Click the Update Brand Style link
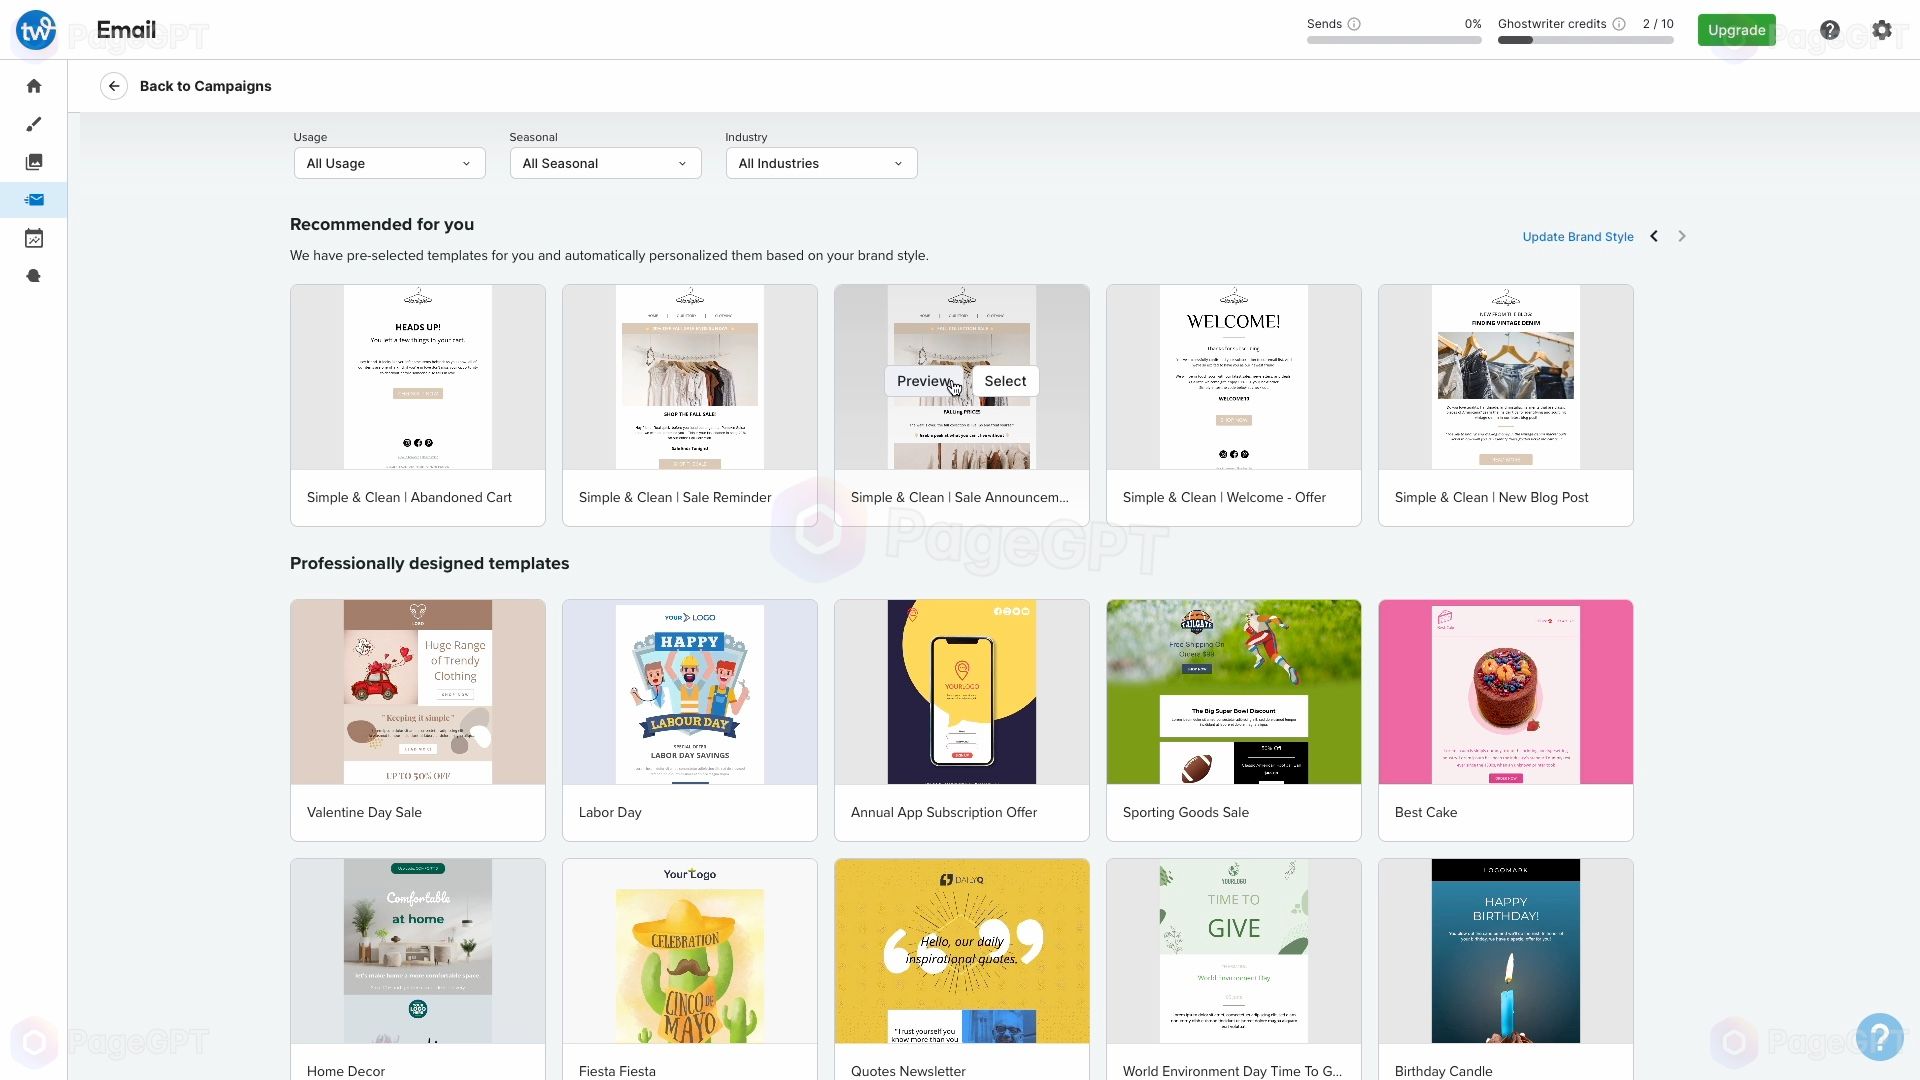The width and height of the screenshot is (1920, 1080). [x=1577, y=236]
